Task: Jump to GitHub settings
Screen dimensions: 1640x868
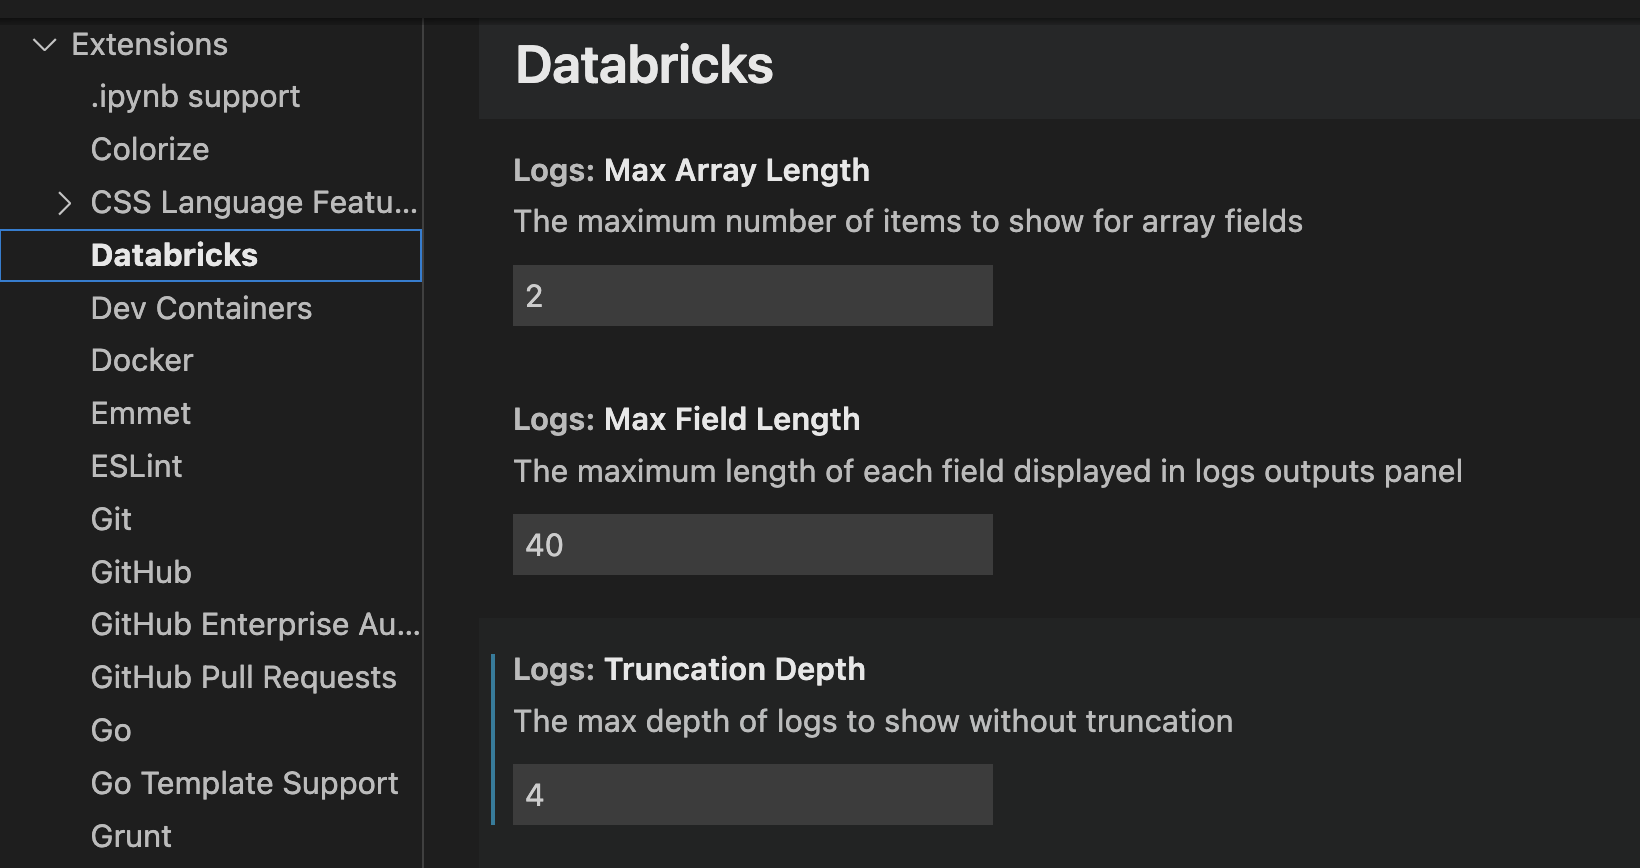Action: [141, 572]
